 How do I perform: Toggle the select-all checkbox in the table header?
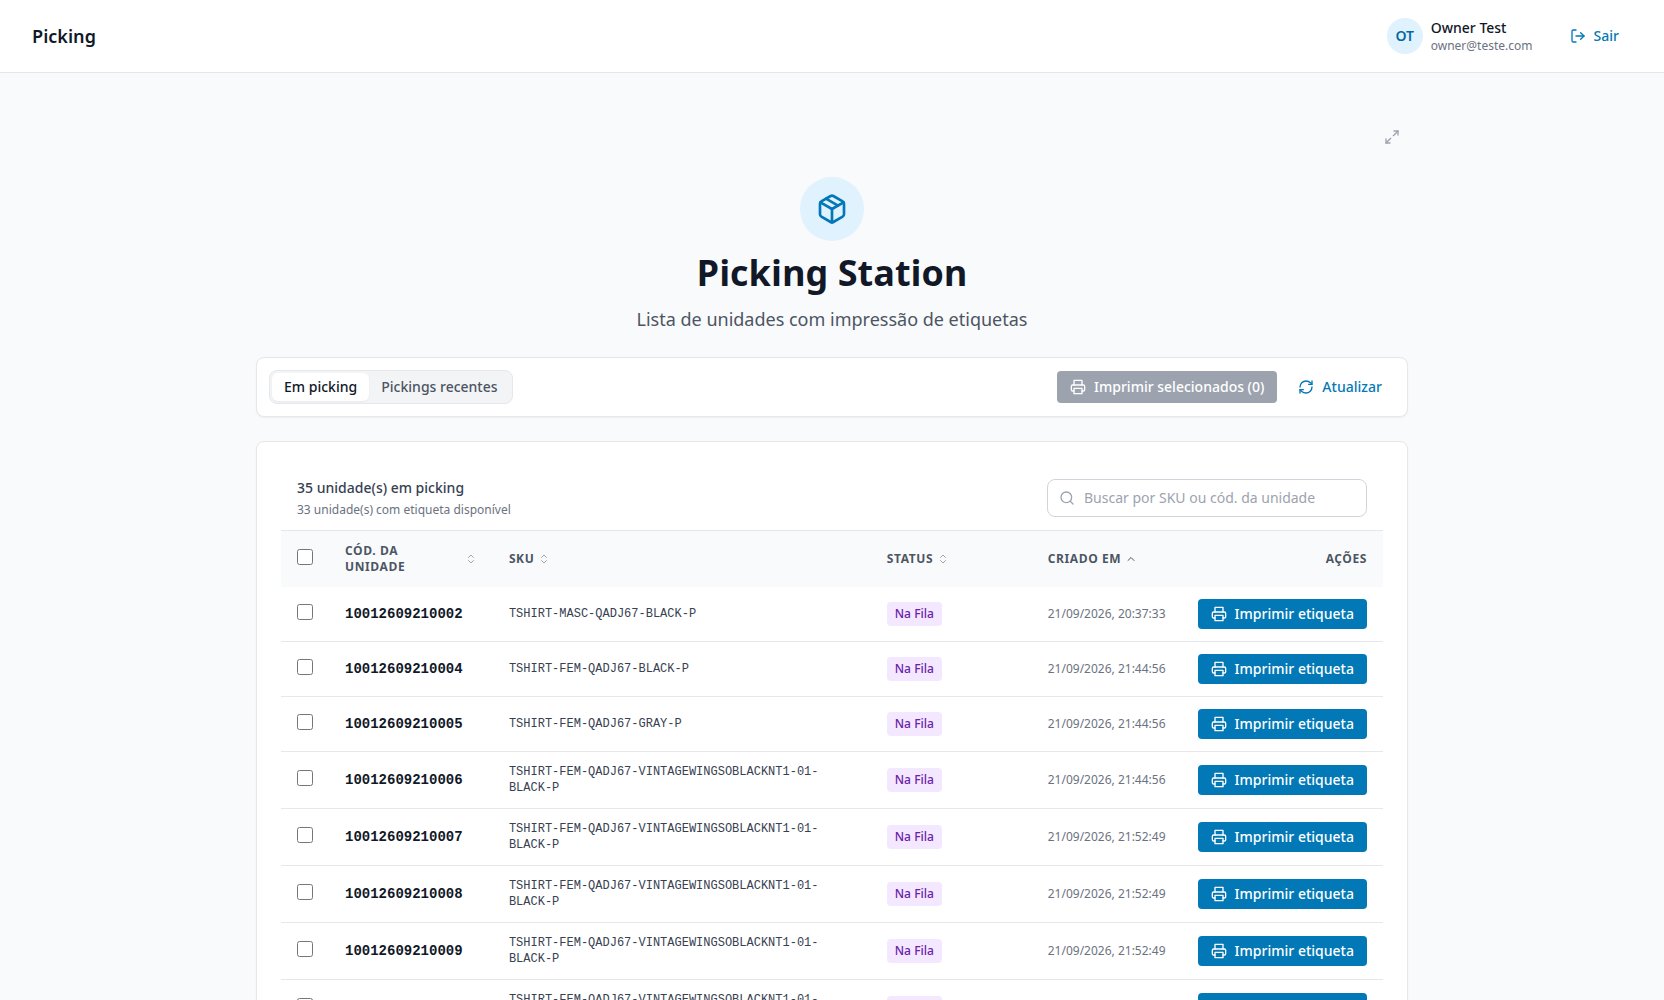[305, 557]
